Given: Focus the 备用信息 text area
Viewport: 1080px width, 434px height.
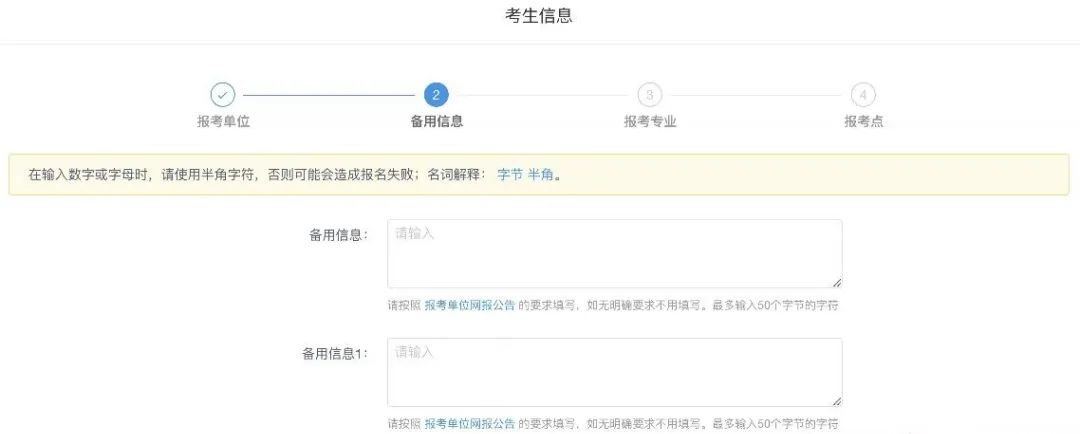Looking at the screenshot, I should pos(614,254).
